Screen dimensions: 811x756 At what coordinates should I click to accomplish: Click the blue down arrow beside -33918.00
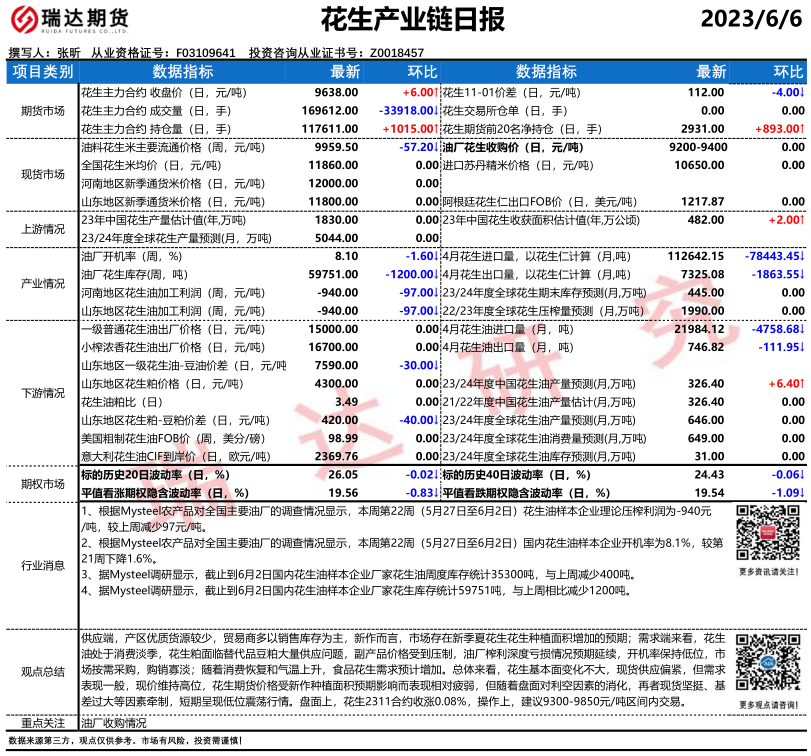pyautogui.click(x=437, y=110)
